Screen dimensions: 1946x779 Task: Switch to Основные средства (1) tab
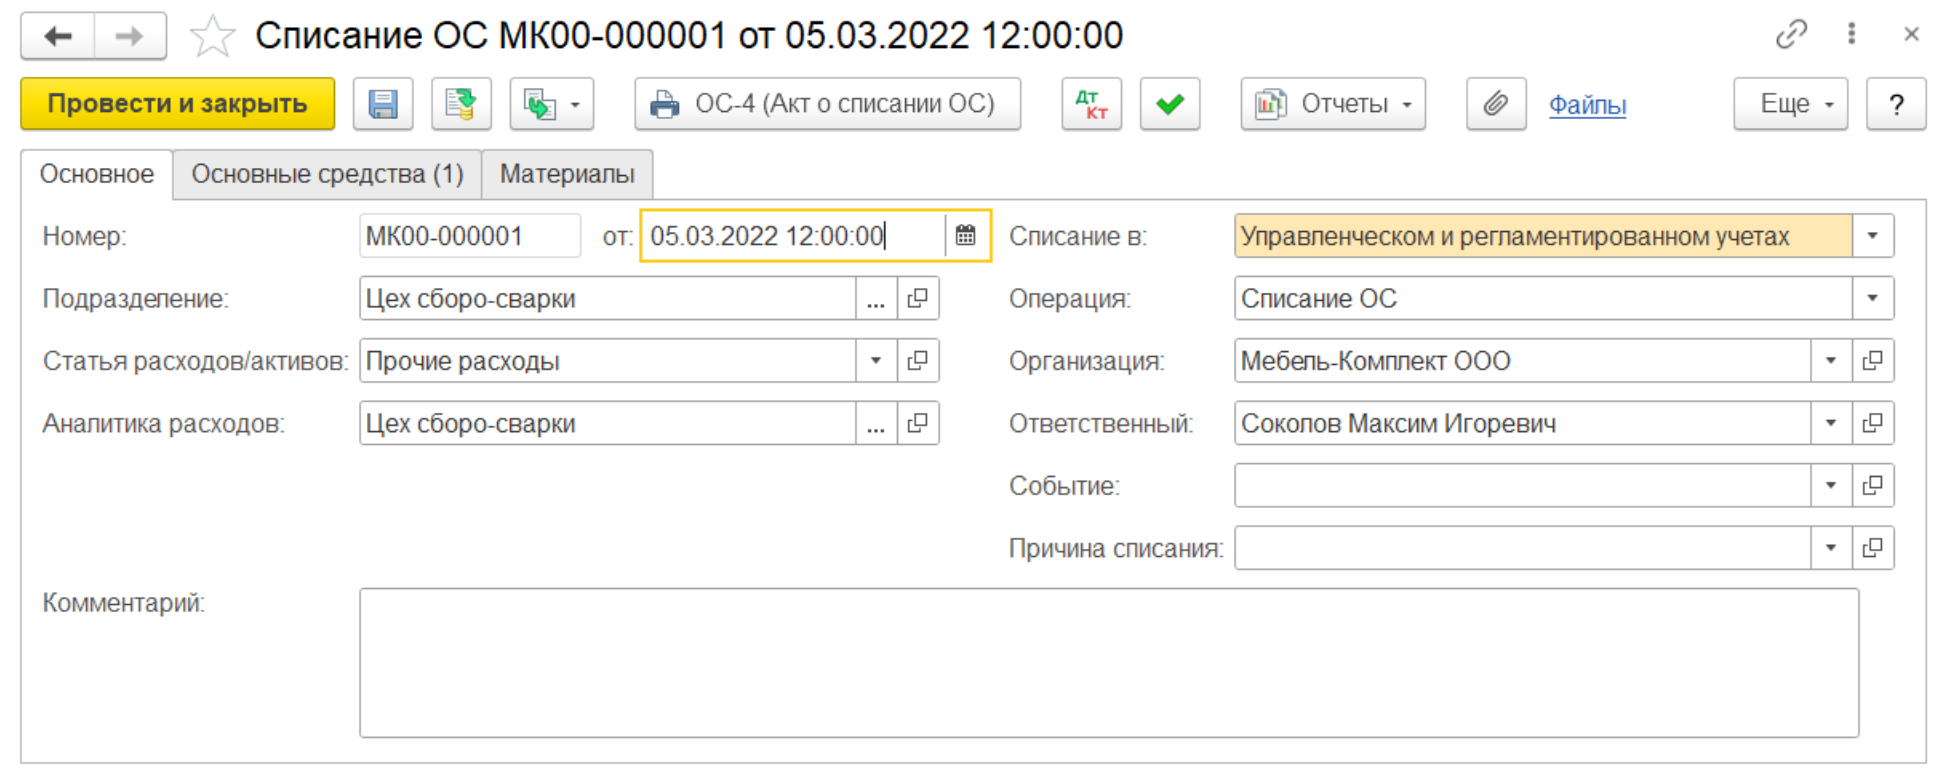[x=327, y=174]
